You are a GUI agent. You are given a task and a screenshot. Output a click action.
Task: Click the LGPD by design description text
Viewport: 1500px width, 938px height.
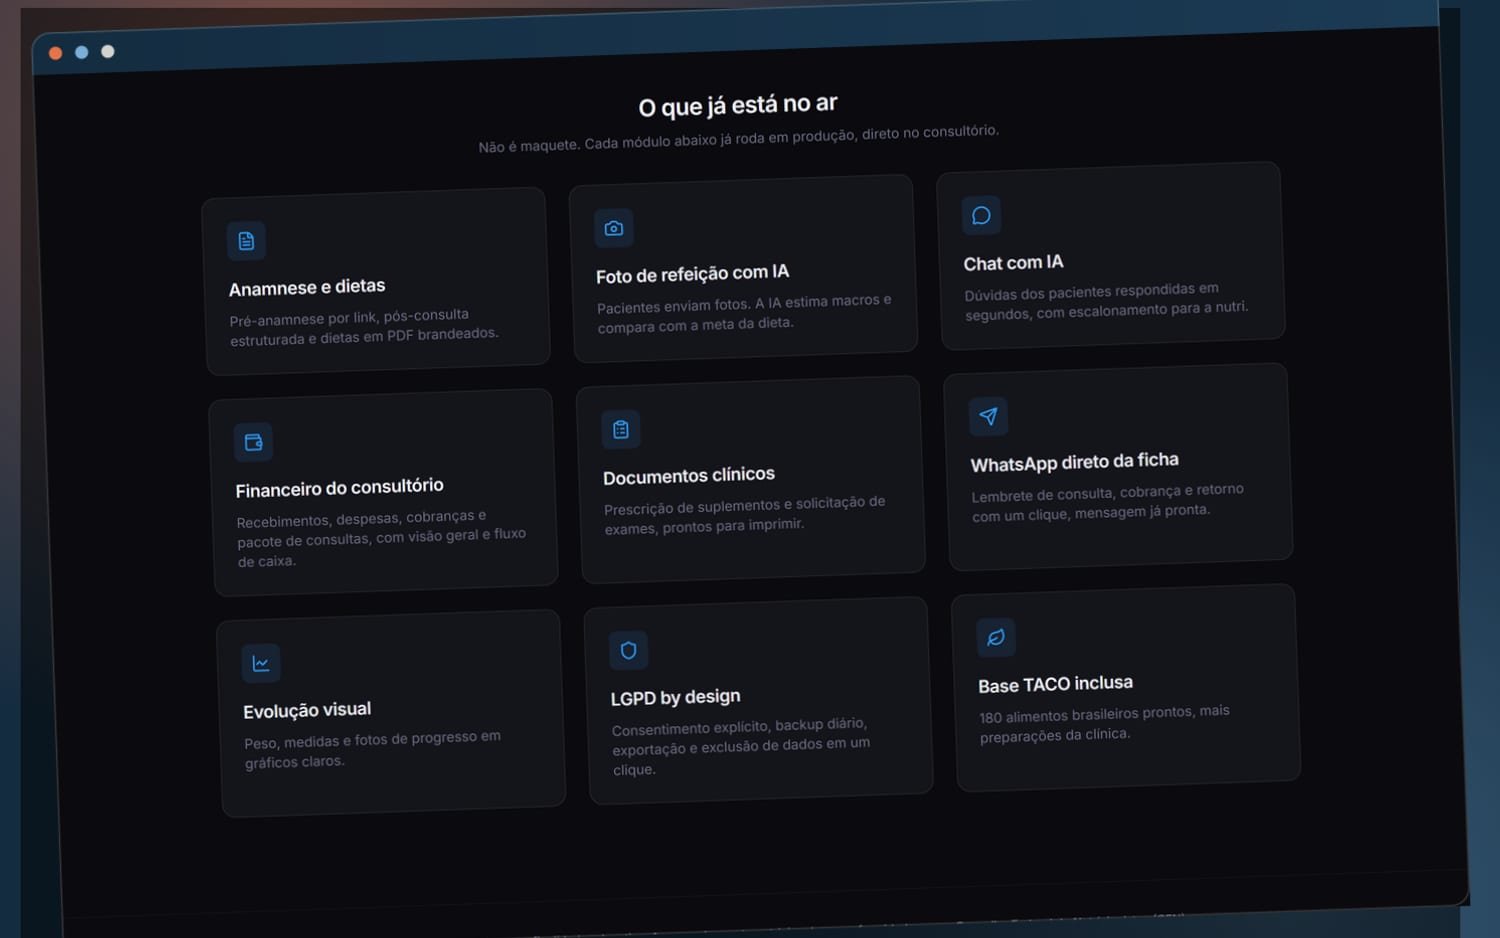pos(741,746)
